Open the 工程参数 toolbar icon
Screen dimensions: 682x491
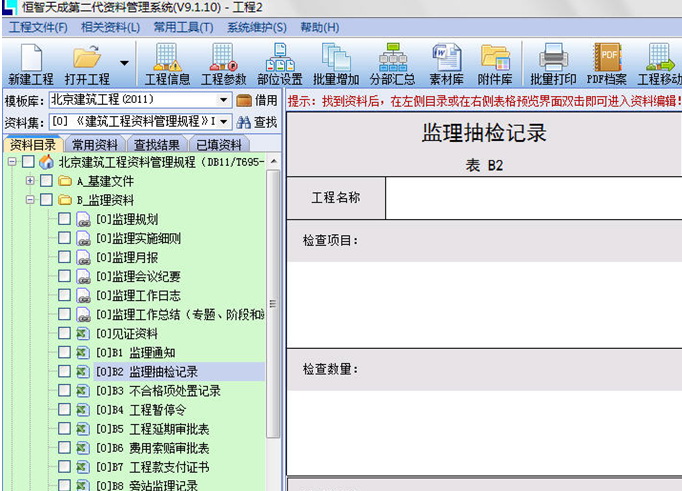[x=223, y=57]
